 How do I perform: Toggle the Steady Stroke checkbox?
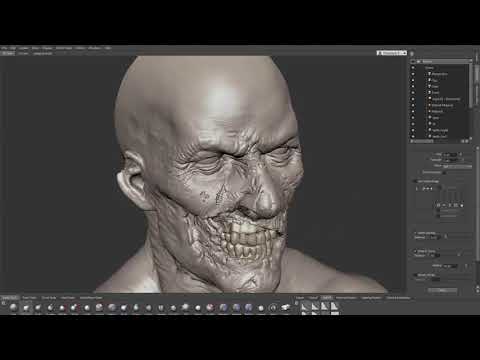(x=415, y=251)
